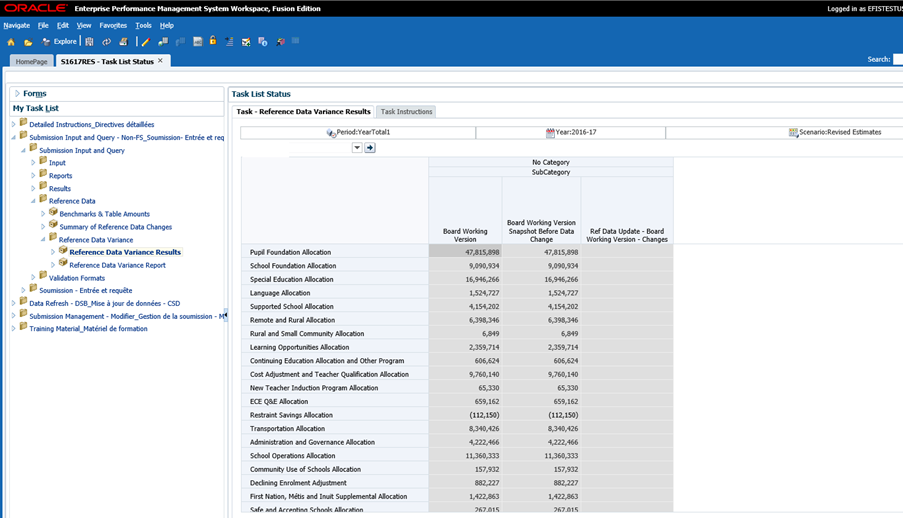Click the running figure toolbar icon
Screen dimensions: 903x518
[280, 42]
